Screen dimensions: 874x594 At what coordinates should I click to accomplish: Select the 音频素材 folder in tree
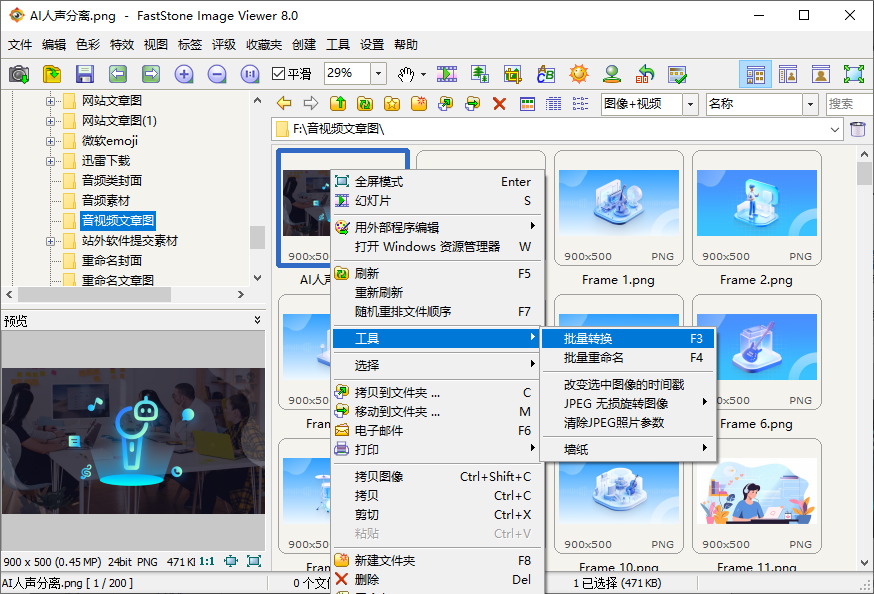(x=105, y=201)
